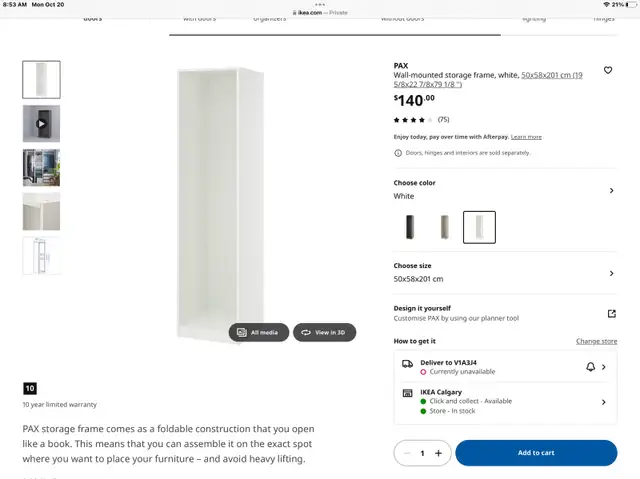Increase quantity with the plus button
The image size is (640, 479).
coord(438,453)
